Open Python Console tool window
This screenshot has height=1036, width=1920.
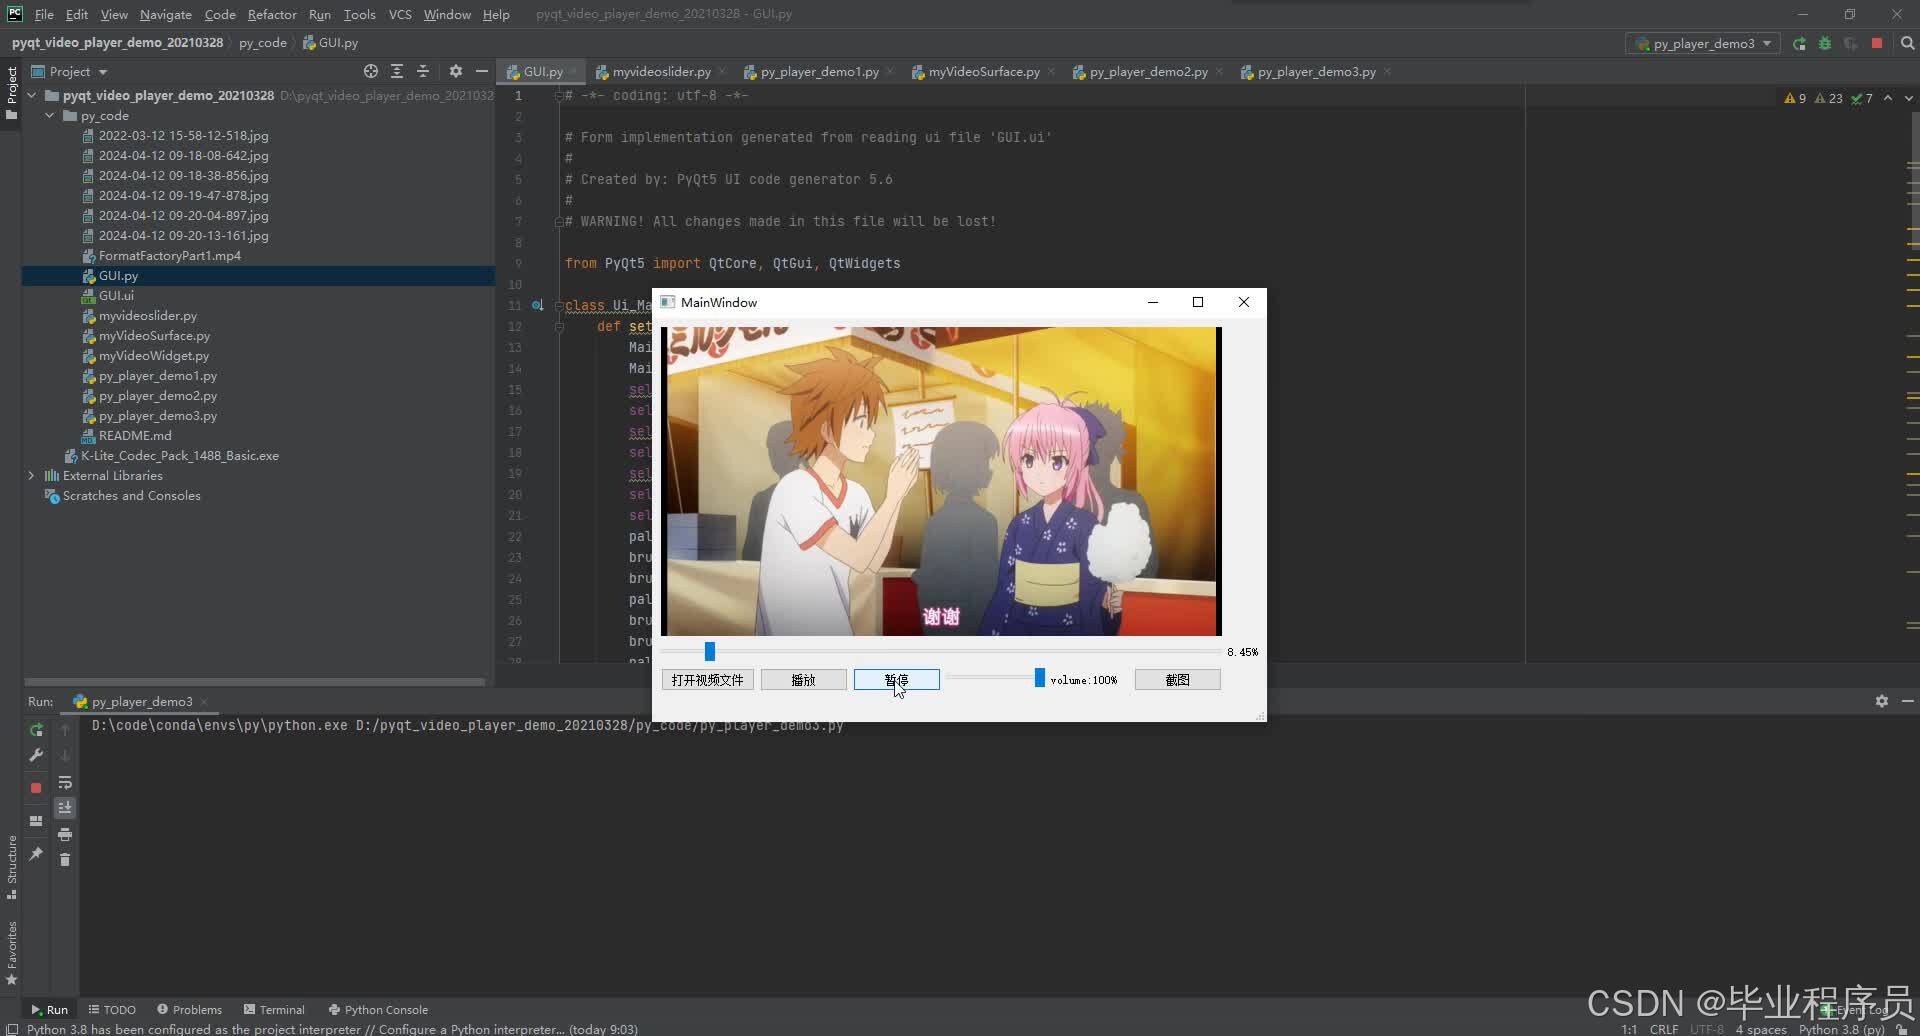pyautogui.click(x=379, y=1009)
